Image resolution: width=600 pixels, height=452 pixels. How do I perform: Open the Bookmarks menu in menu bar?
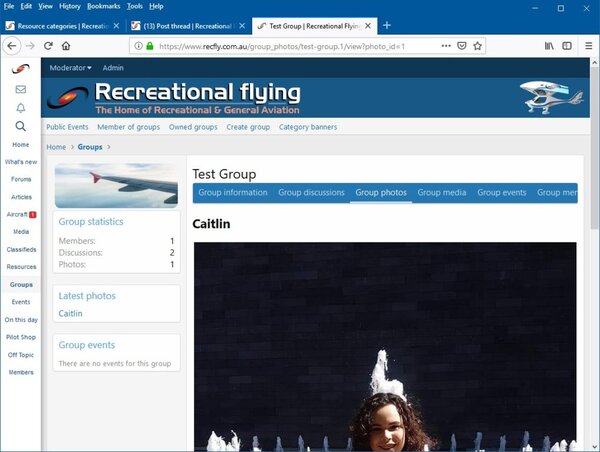[x=103, y=6]
